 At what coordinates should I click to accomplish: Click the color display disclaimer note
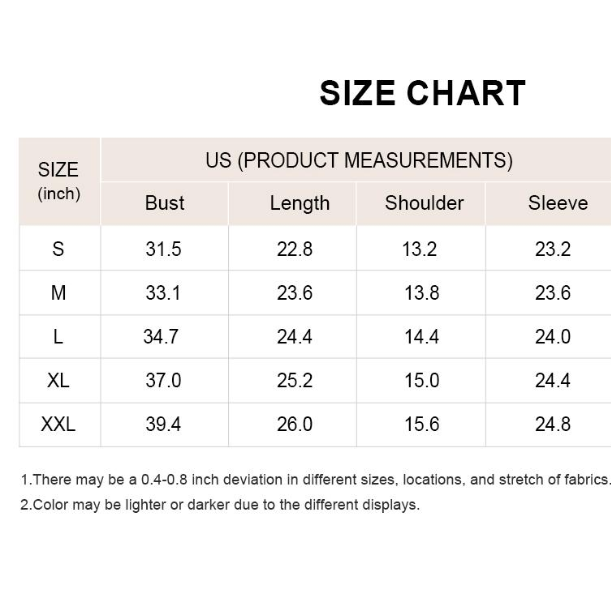tap(220, 505)
